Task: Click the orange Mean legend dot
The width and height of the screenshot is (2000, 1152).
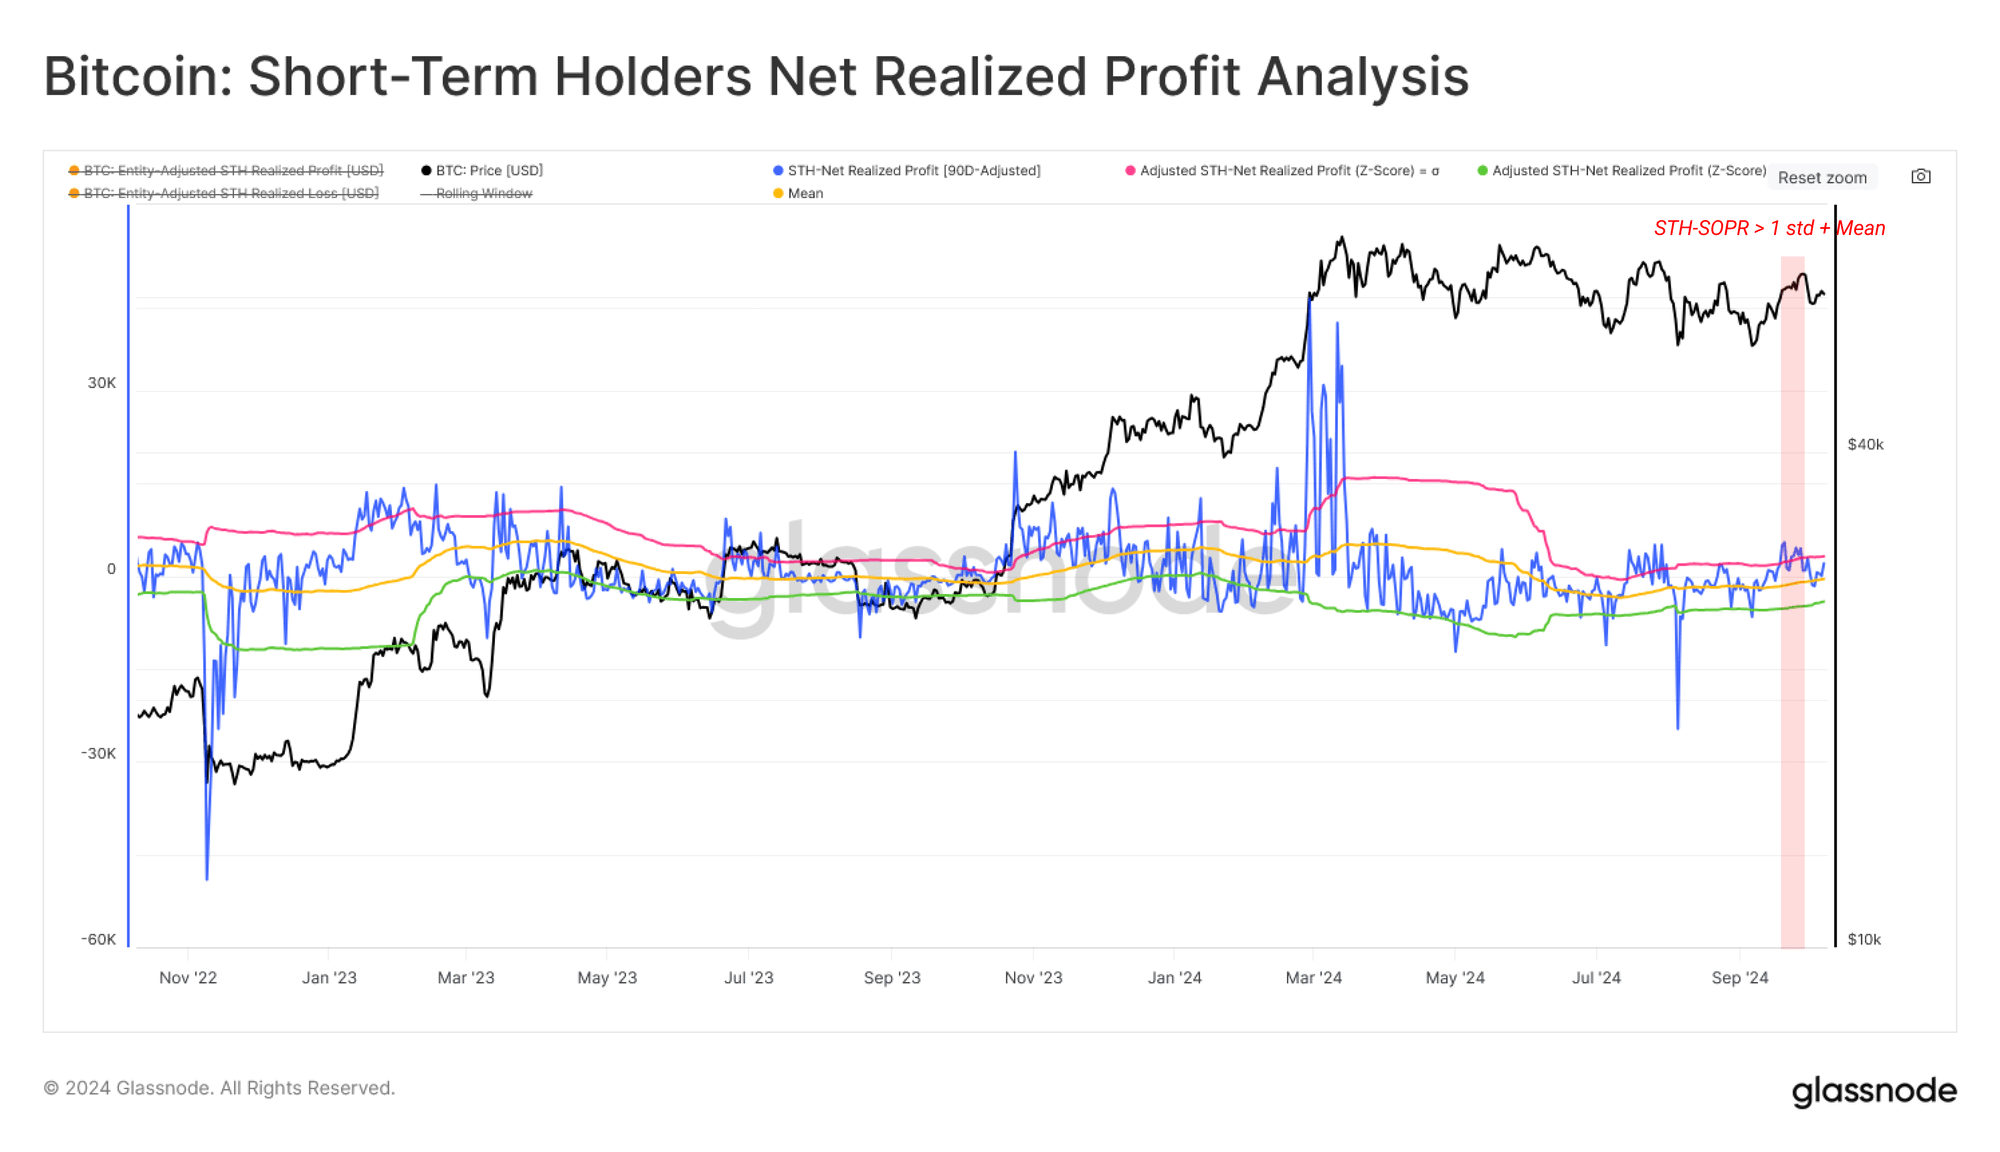Action: pos(778,193)
